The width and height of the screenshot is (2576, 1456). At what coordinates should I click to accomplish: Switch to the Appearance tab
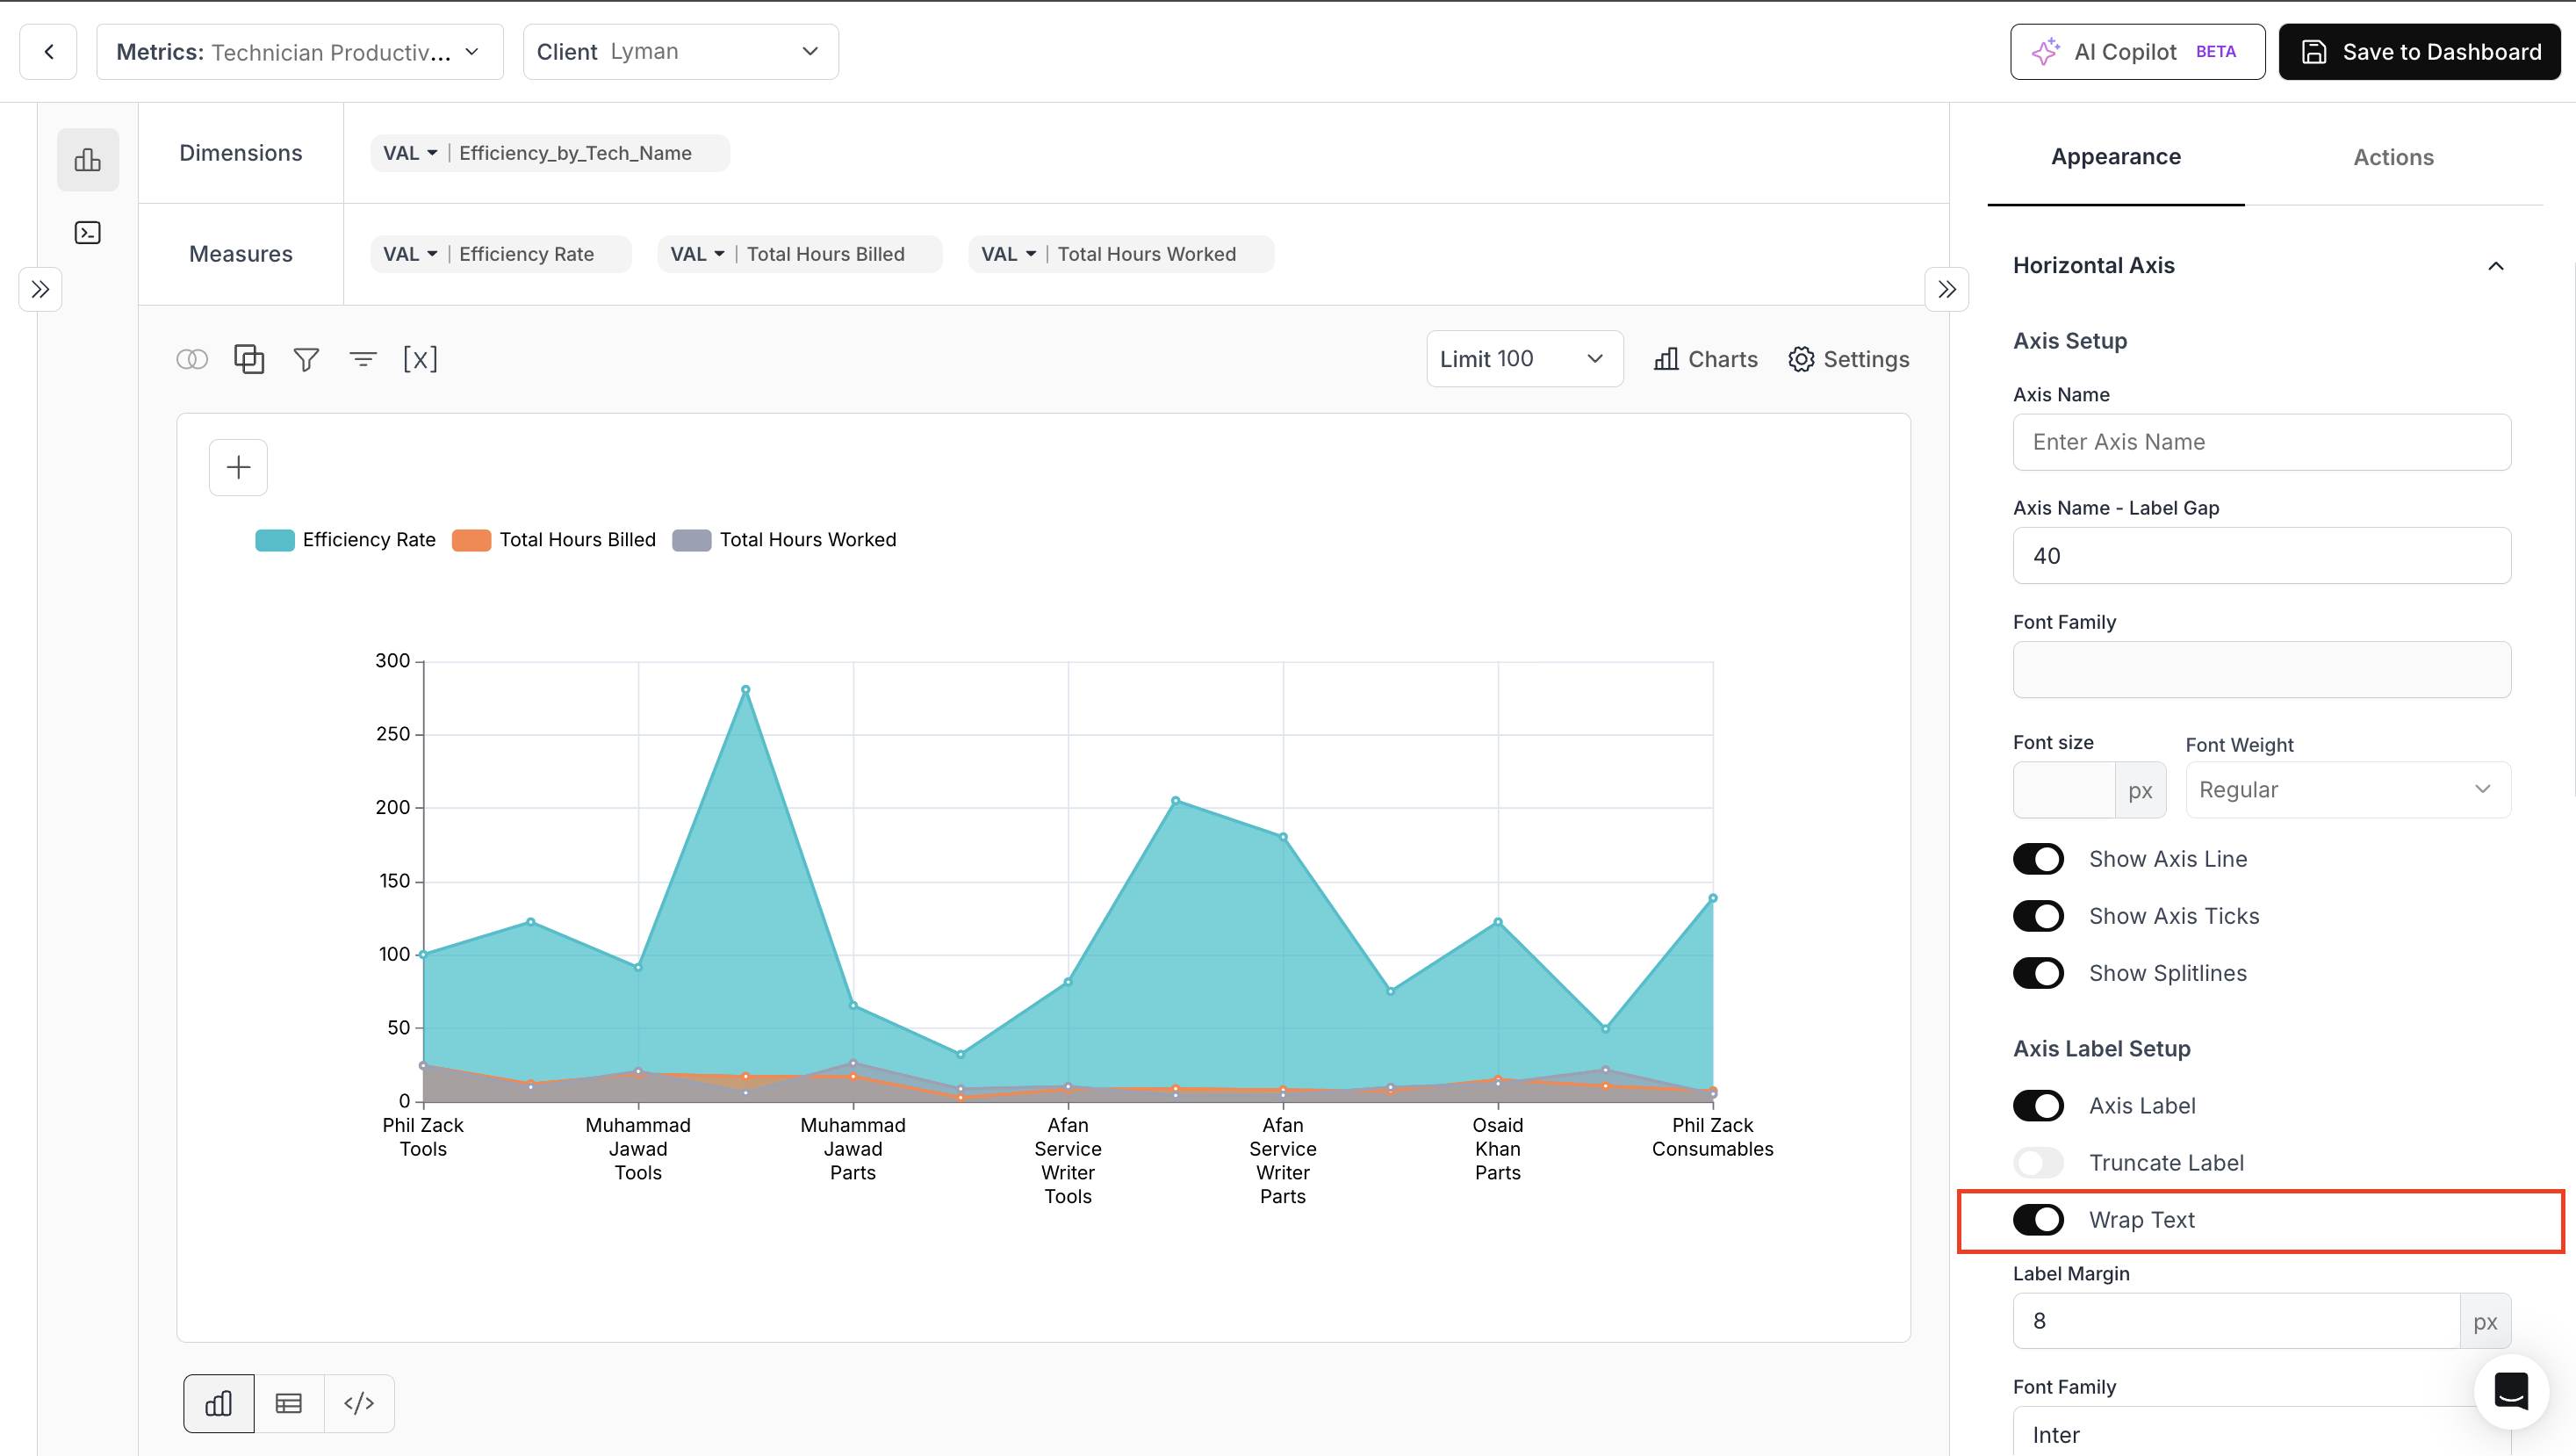click(2116, 157)
